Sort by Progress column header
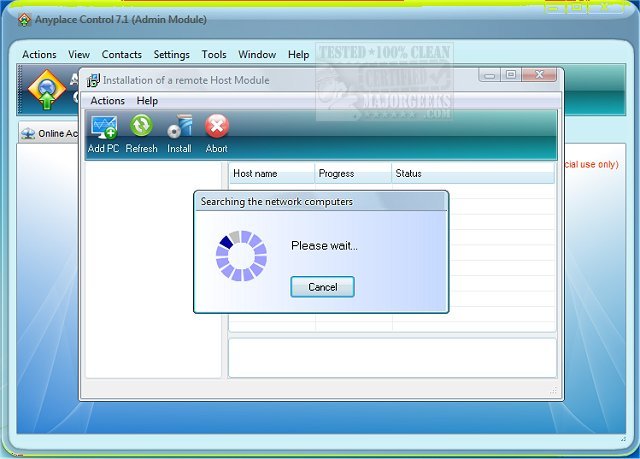This screenshot has width=640, height=459. click(x=353, y=173)
